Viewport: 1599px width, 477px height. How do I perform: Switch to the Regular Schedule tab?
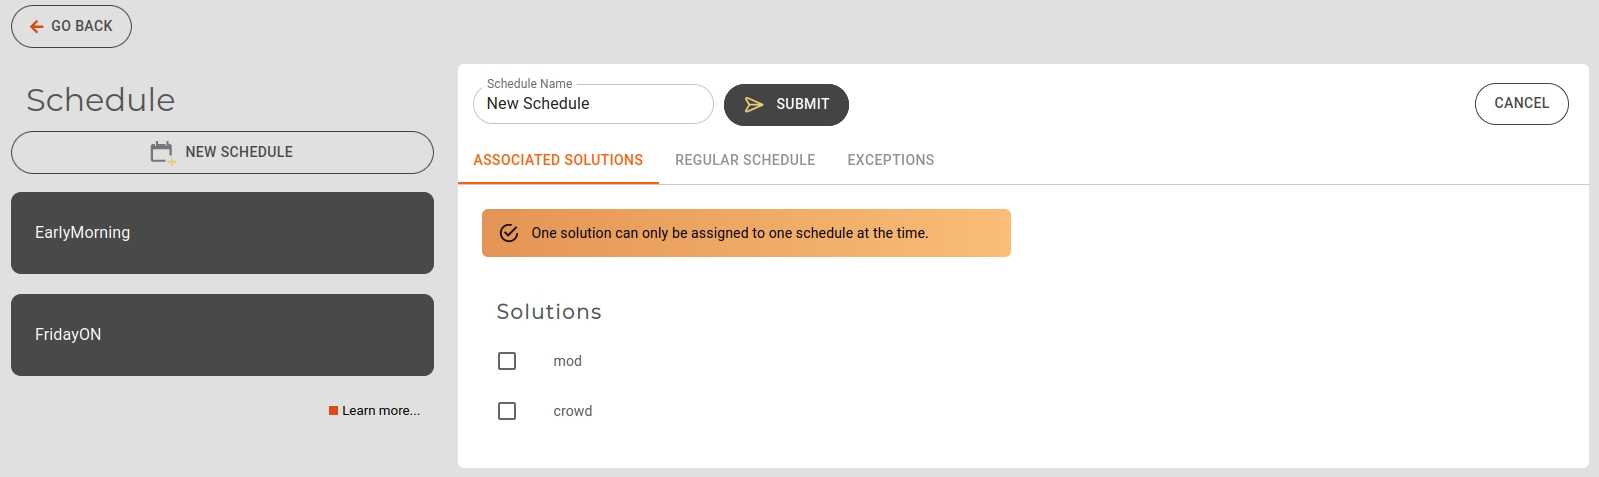(745, 160)
